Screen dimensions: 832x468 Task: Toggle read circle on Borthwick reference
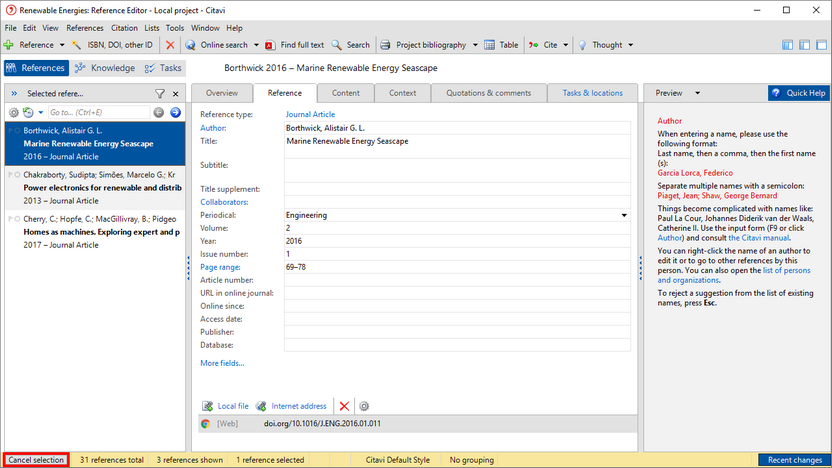(x=18, y=131)
